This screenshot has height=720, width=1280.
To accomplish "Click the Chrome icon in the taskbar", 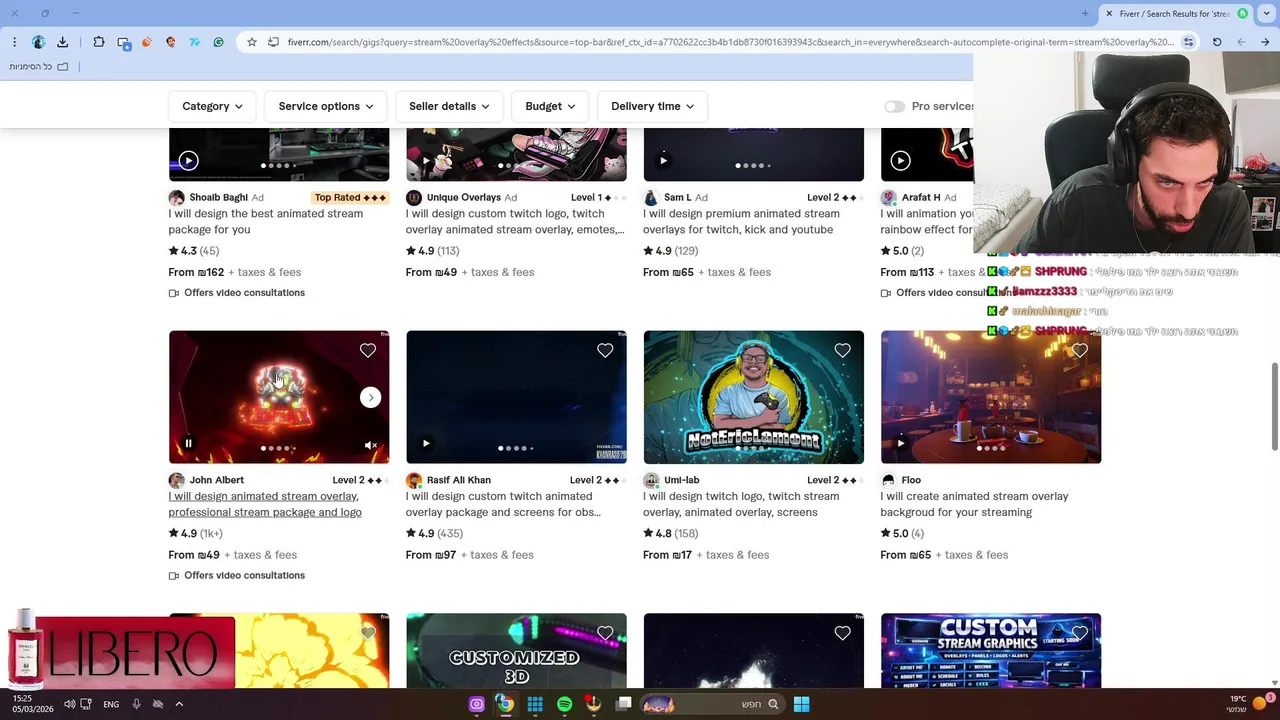I will (x=505, y=704).
